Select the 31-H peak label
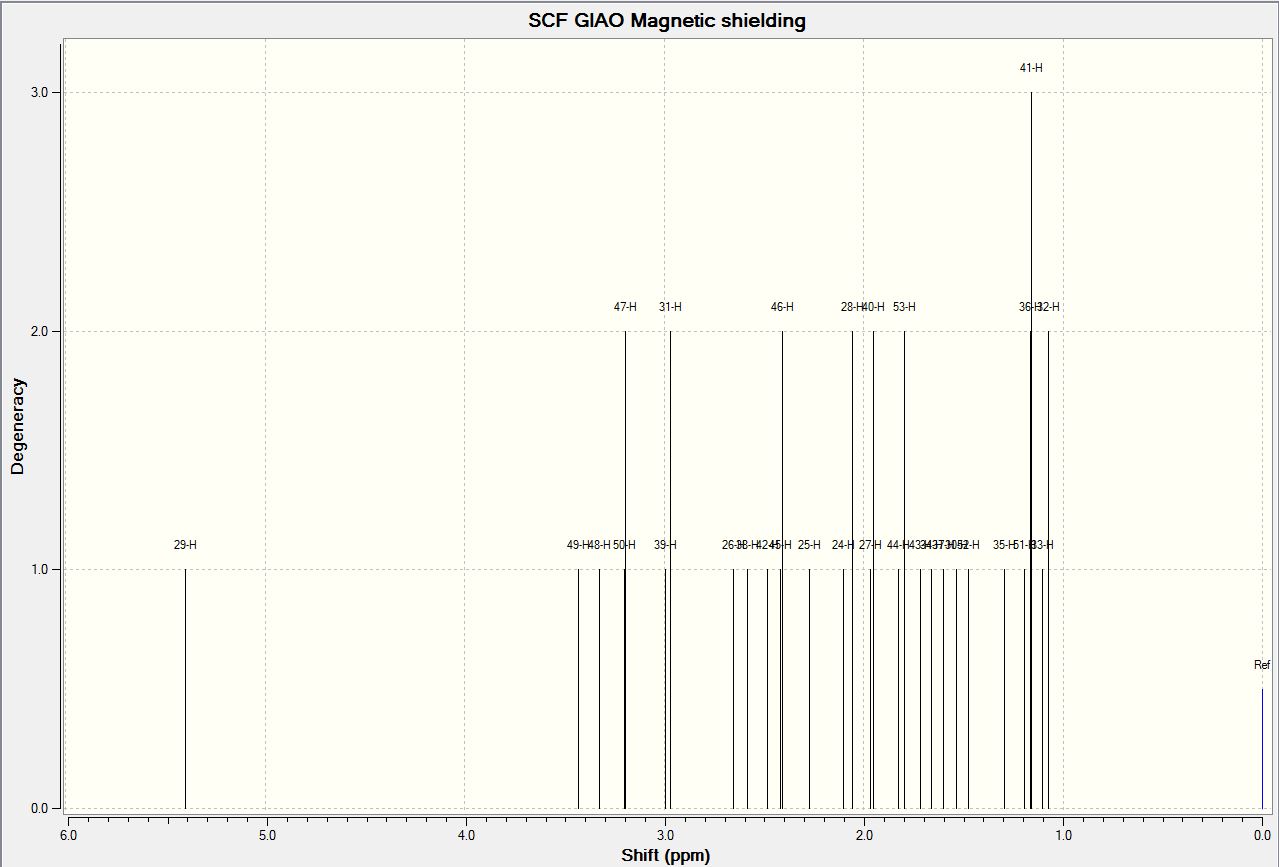 [x=670, y=307]
